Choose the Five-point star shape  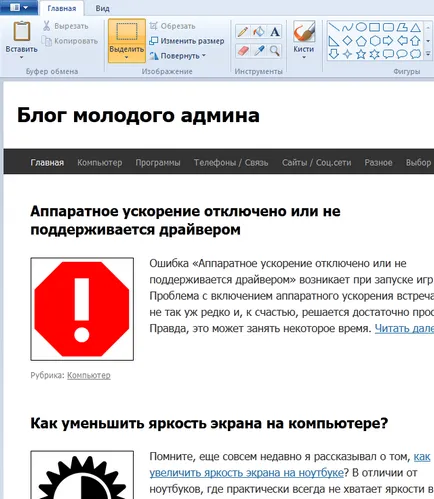tap(361, 54)
